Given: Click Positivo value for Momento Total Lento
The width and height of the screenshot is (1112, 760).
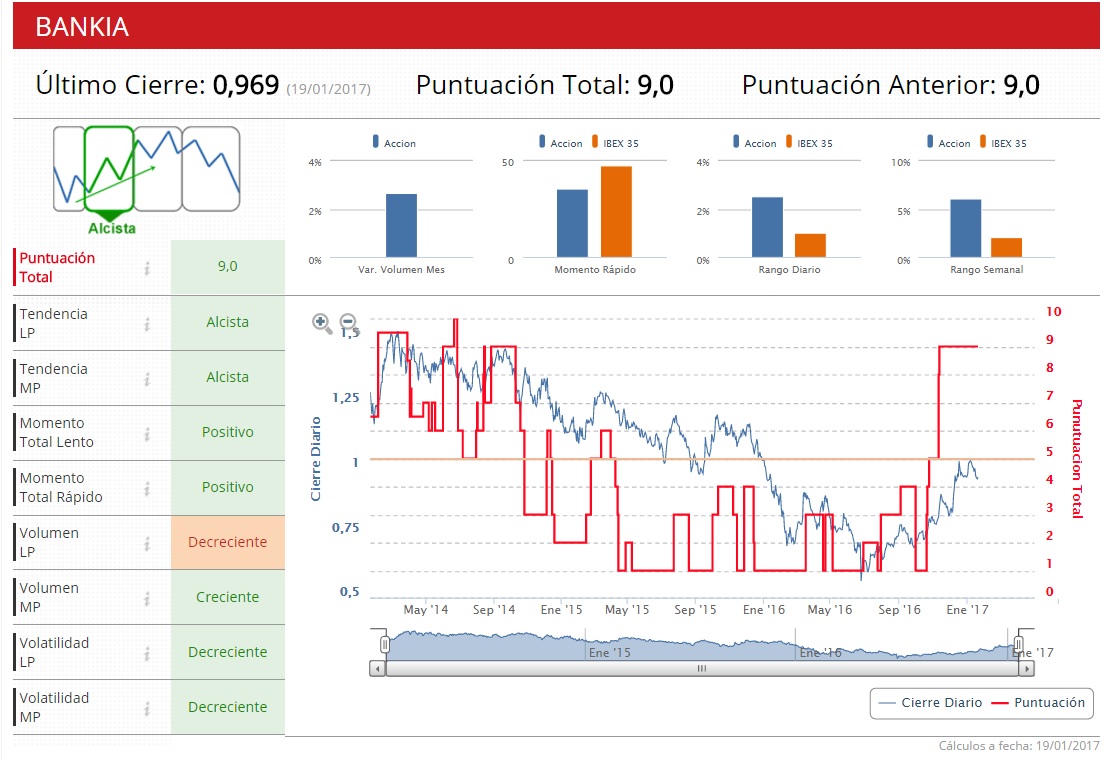Looking at the screenshot, I should click(x=228, y=432).
